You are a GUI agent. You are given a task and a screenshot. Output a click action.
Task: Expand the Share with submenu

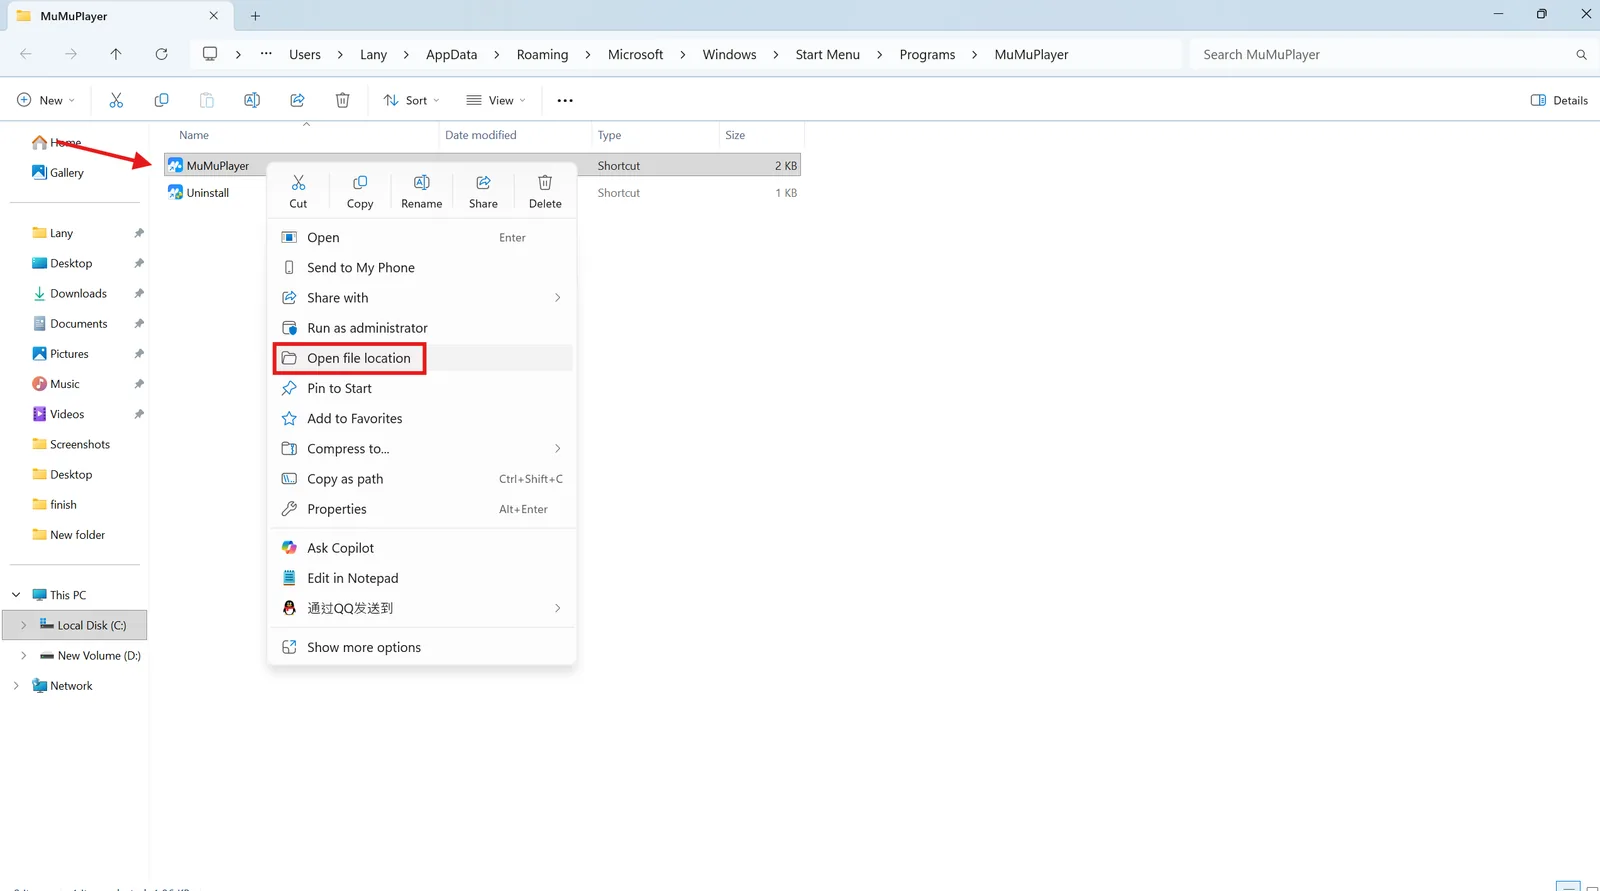pos(558,298)
